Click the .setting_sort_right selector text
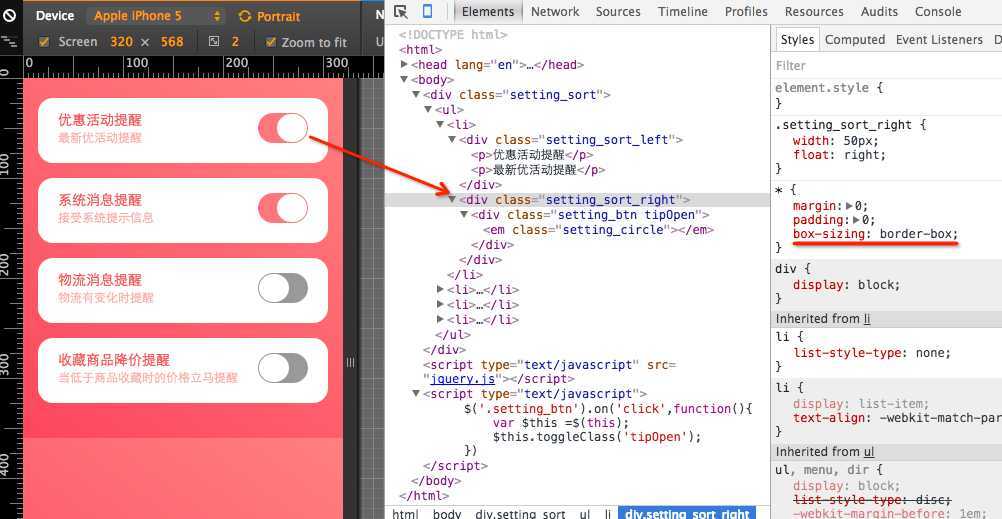The width and height of the screenshot is (1002, 519). pos(846,125)
